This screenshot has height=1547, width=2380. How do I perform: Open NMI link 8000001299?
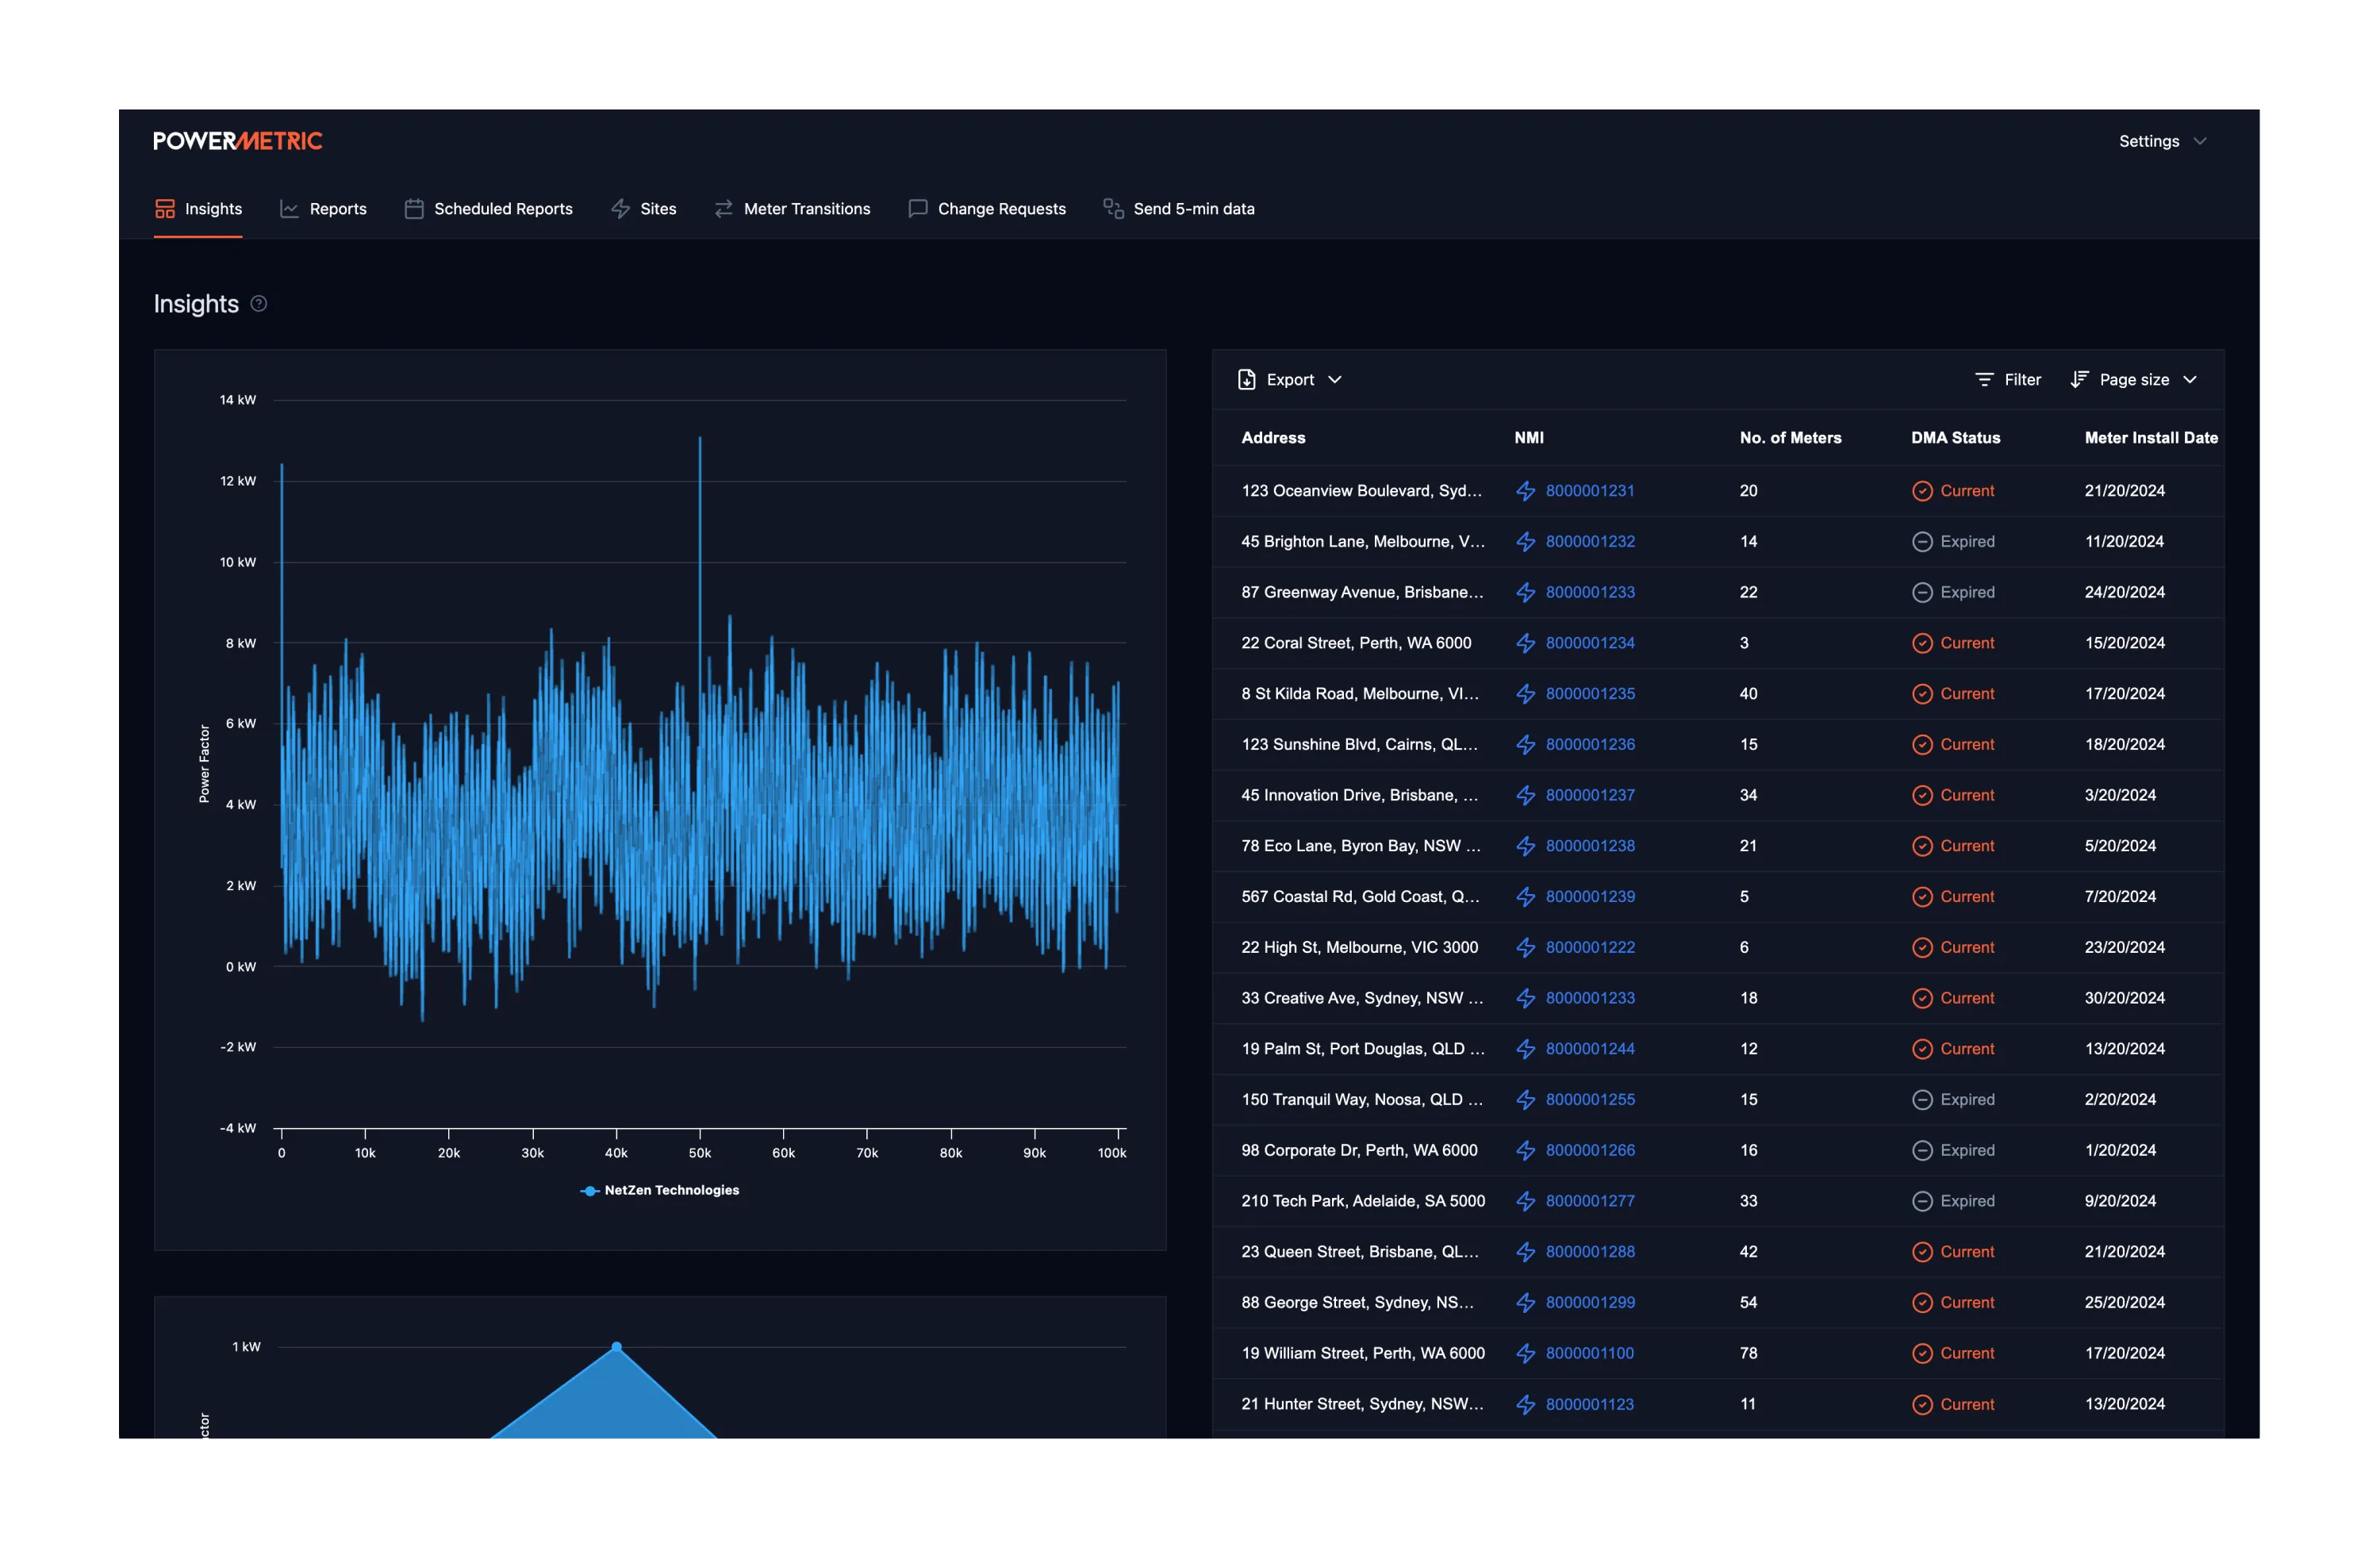click(x=1590, y=1303)
